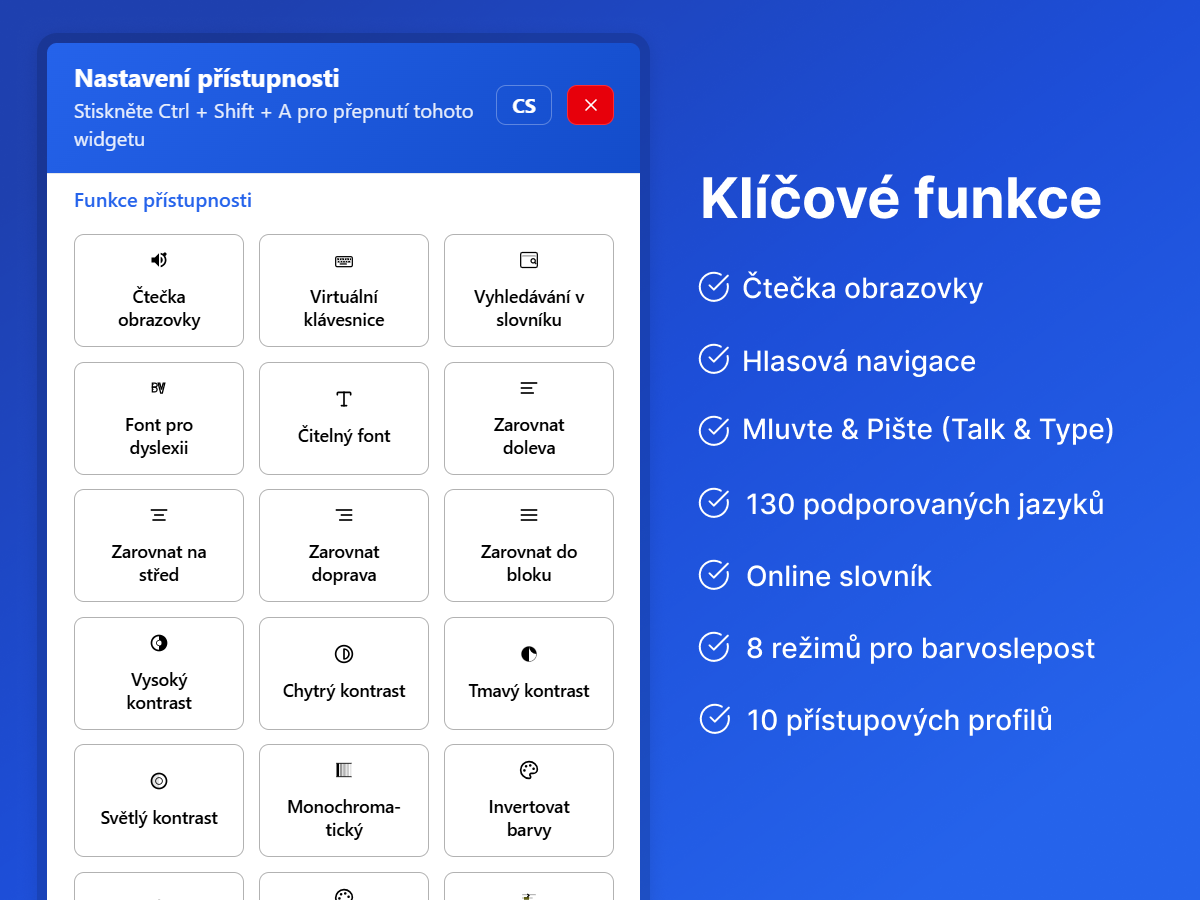
Task: Choose the Chytrý kontrast card
Action: click(344, 673)
